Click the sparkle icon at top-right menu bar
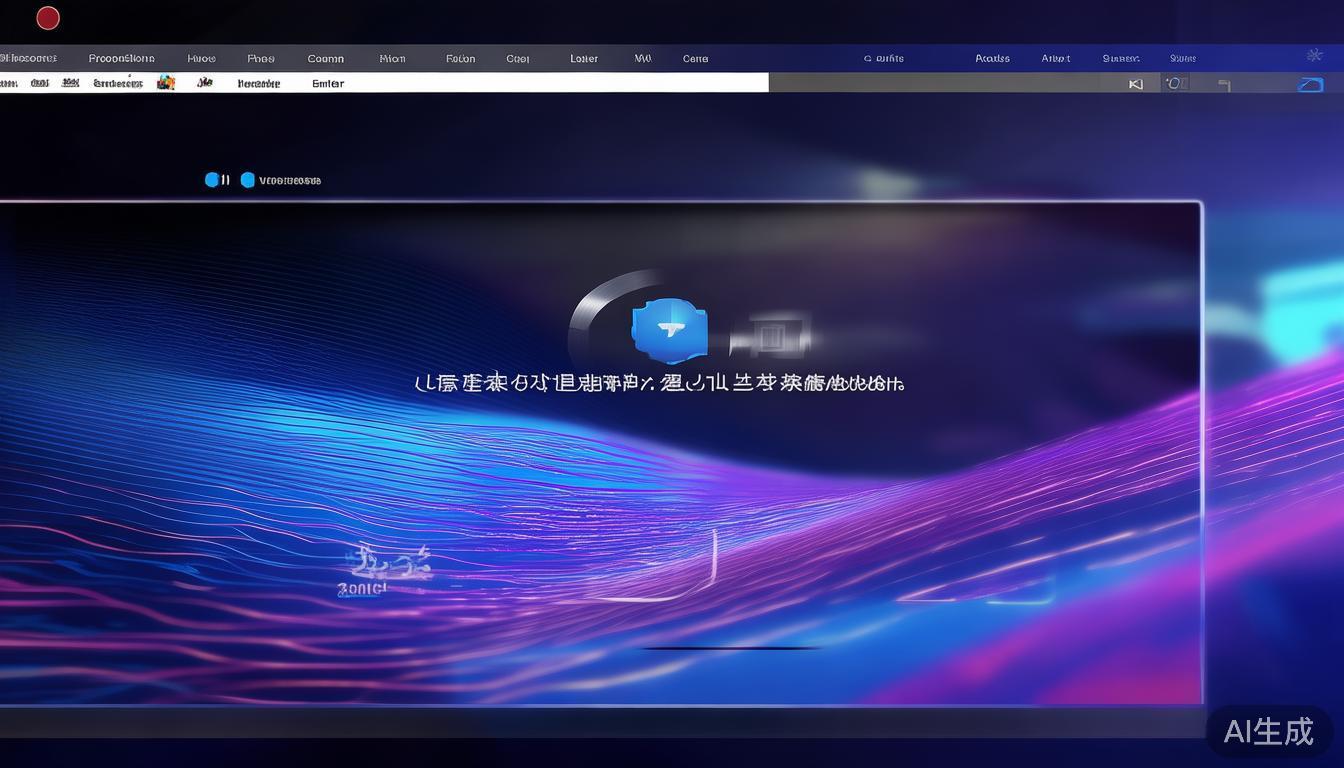This screenshot has height=768, width=1344. [x=1314, y=55]
